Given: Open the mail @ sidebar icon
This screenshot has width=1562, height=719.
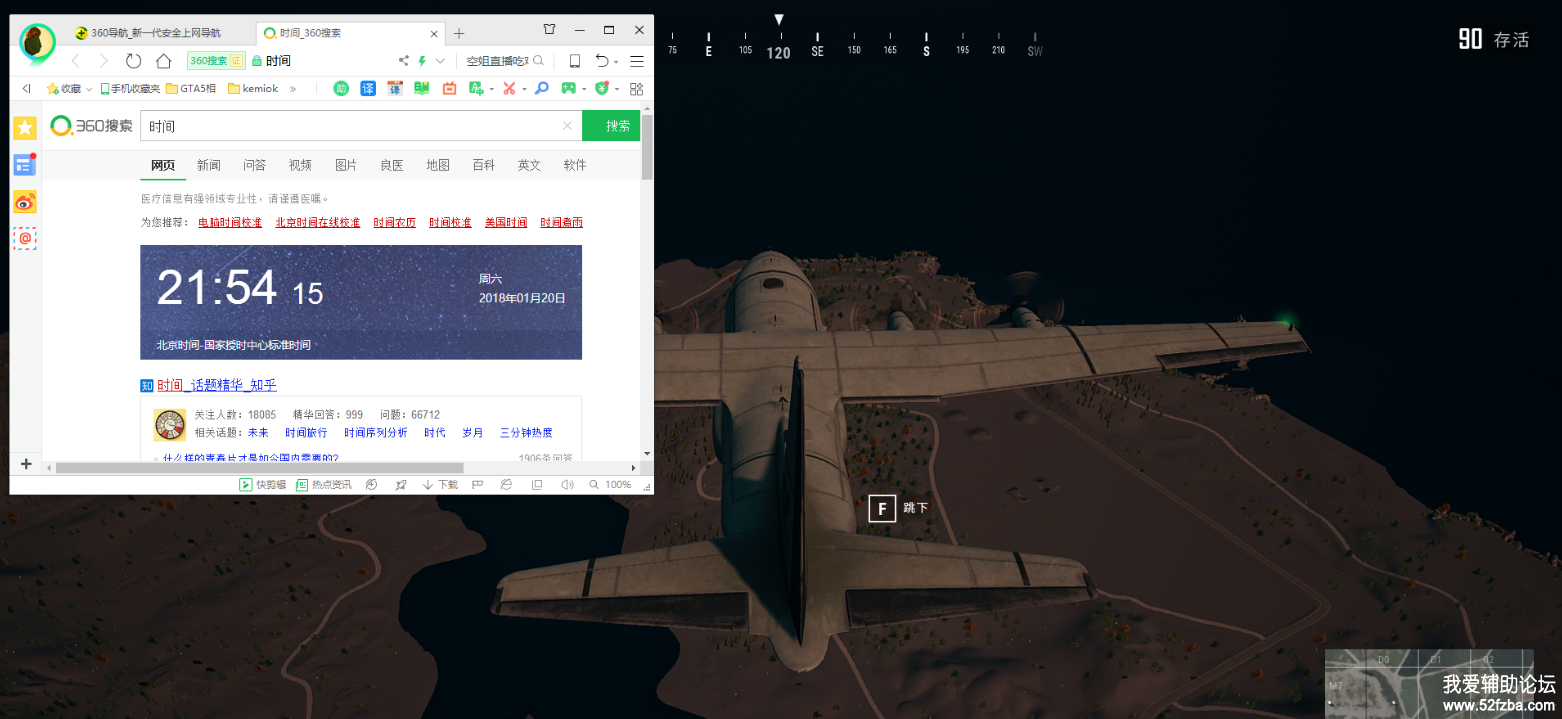Looking at the screenshot, I should pos(25,239).
